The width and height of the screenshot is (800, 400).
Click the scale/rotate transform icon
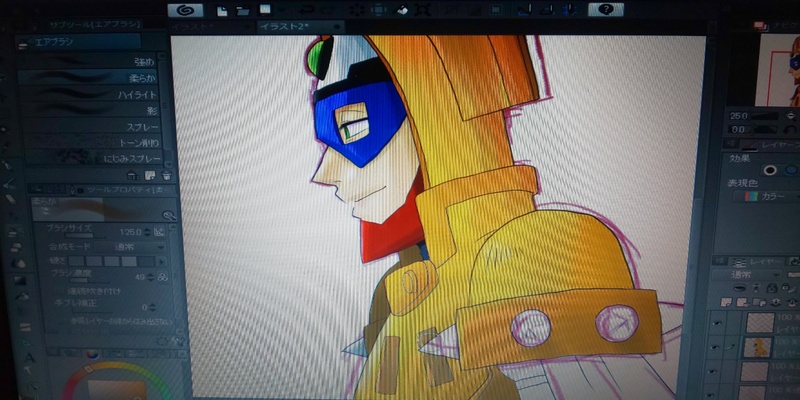(423, 10)
